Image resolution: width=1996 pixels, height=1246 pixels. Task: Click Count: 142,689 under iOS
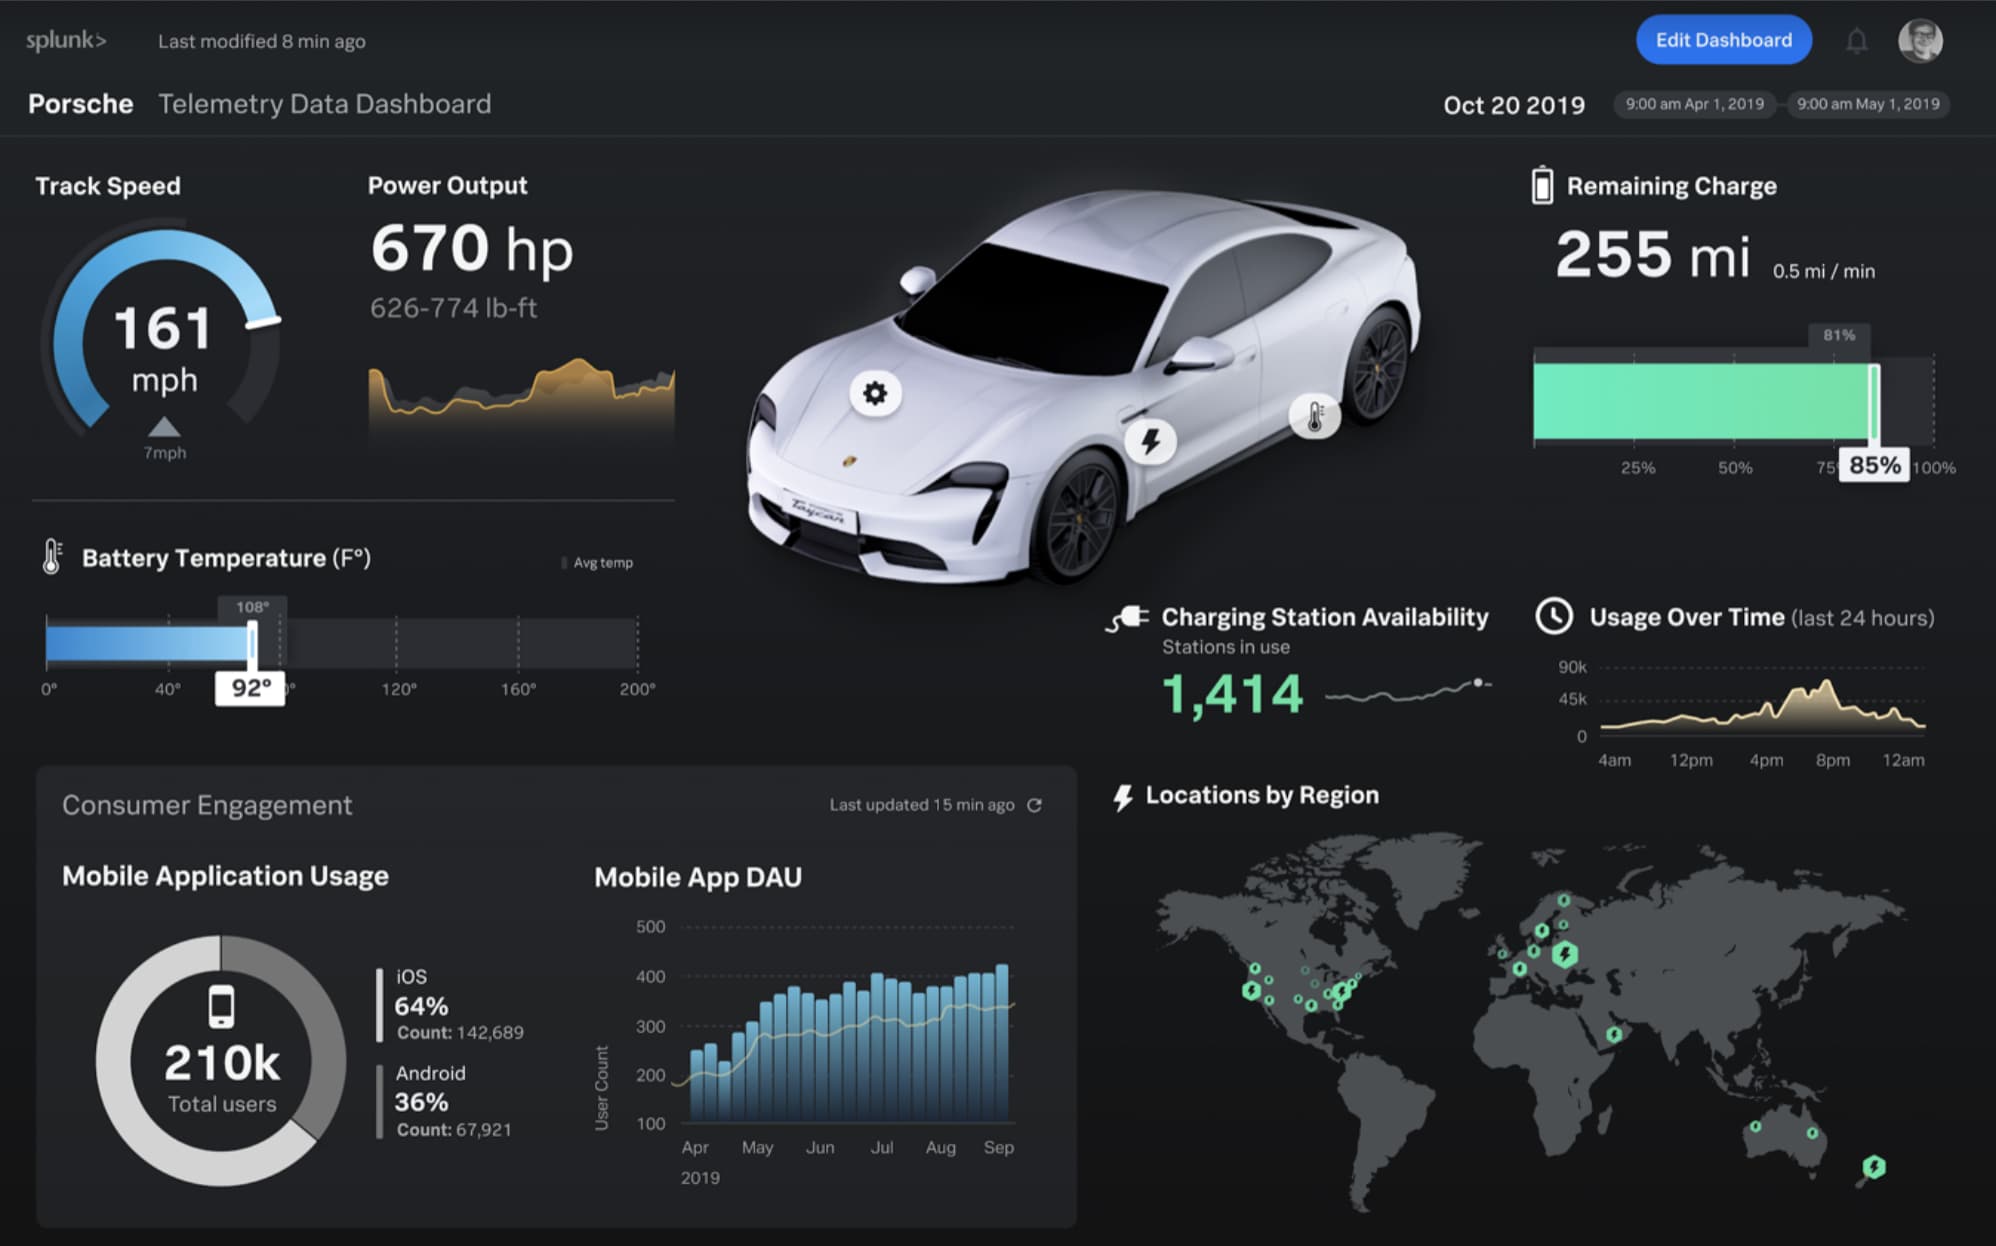(x=460, y=1033)
